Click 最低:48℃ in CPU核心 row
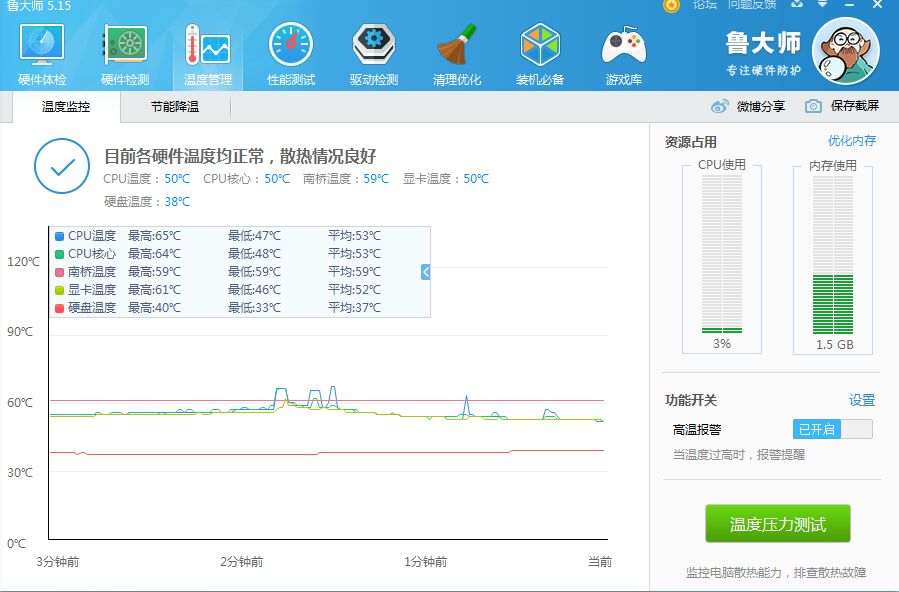The image size is (899, 592). click(x=255, y=253)
